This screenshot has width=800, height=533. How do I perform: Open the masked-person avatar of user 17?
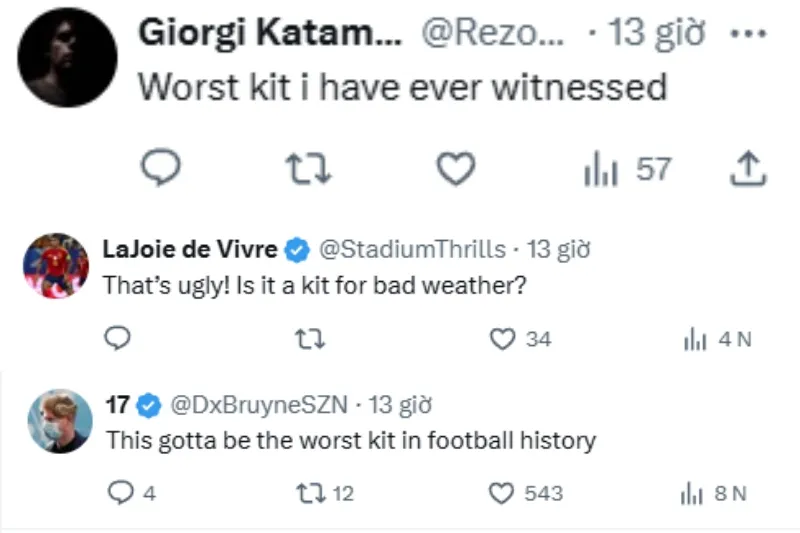click(60, 421)
